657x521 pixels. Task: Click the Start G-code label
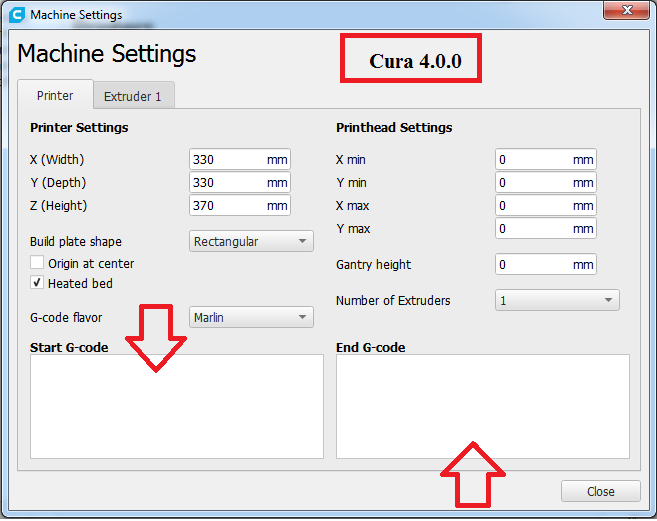[69, 347]
